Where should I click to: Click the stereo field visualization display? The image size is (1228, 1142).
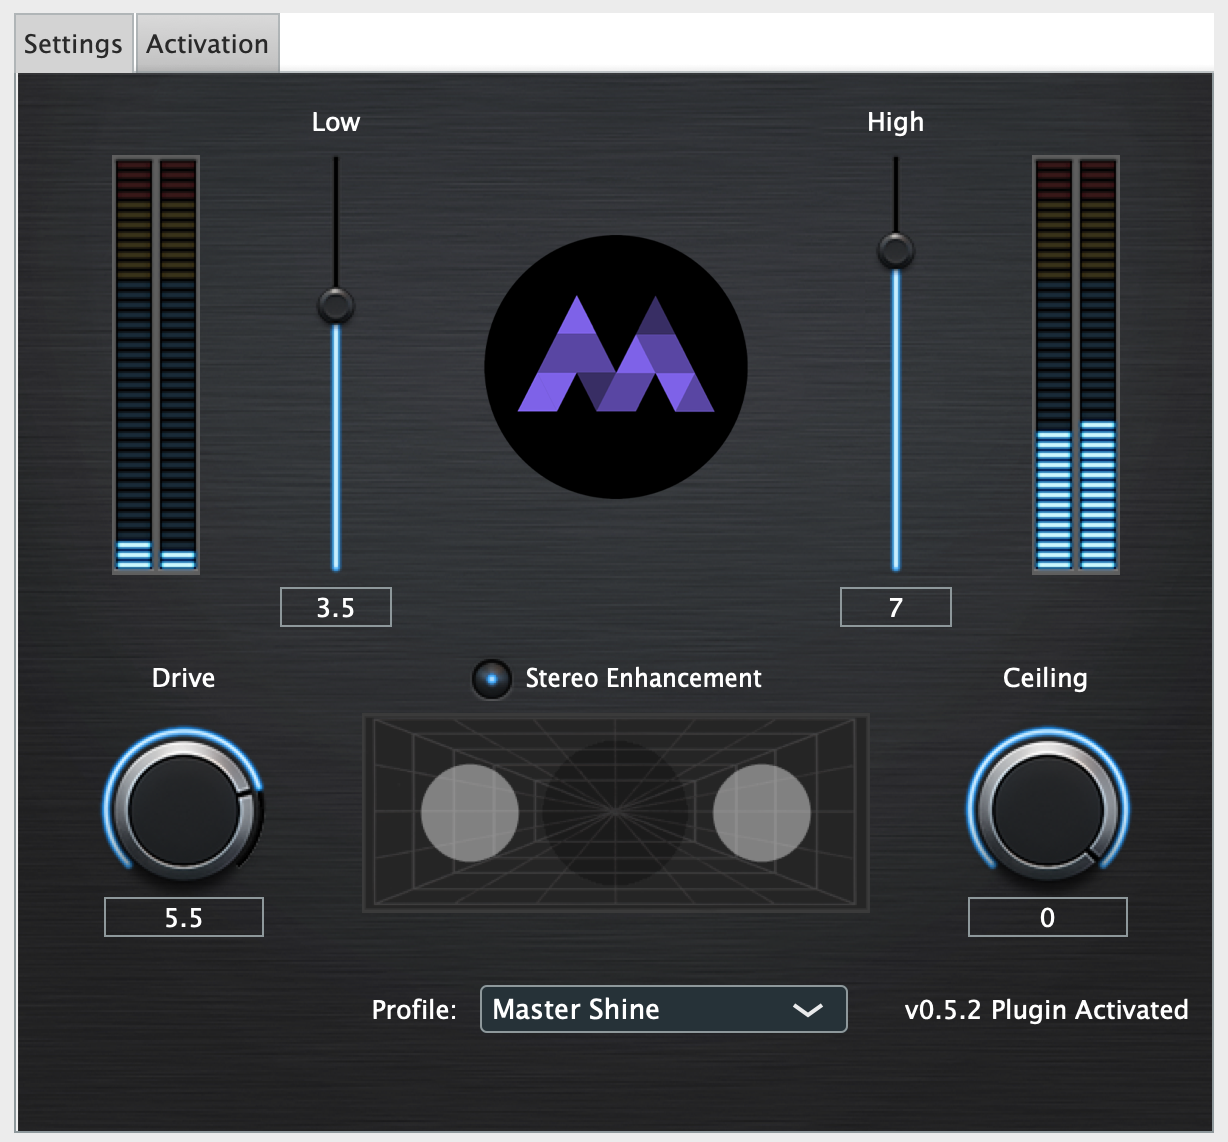click(x=615, y=812)
